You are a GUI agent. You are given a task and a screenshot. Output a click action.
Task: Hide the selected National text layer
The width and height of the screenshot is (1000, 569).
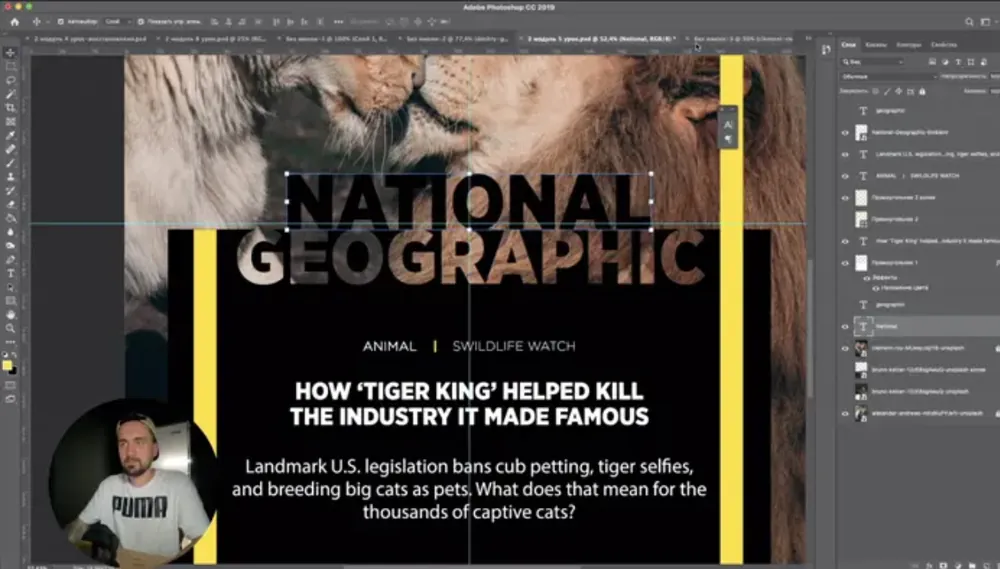tap(845, 327)
